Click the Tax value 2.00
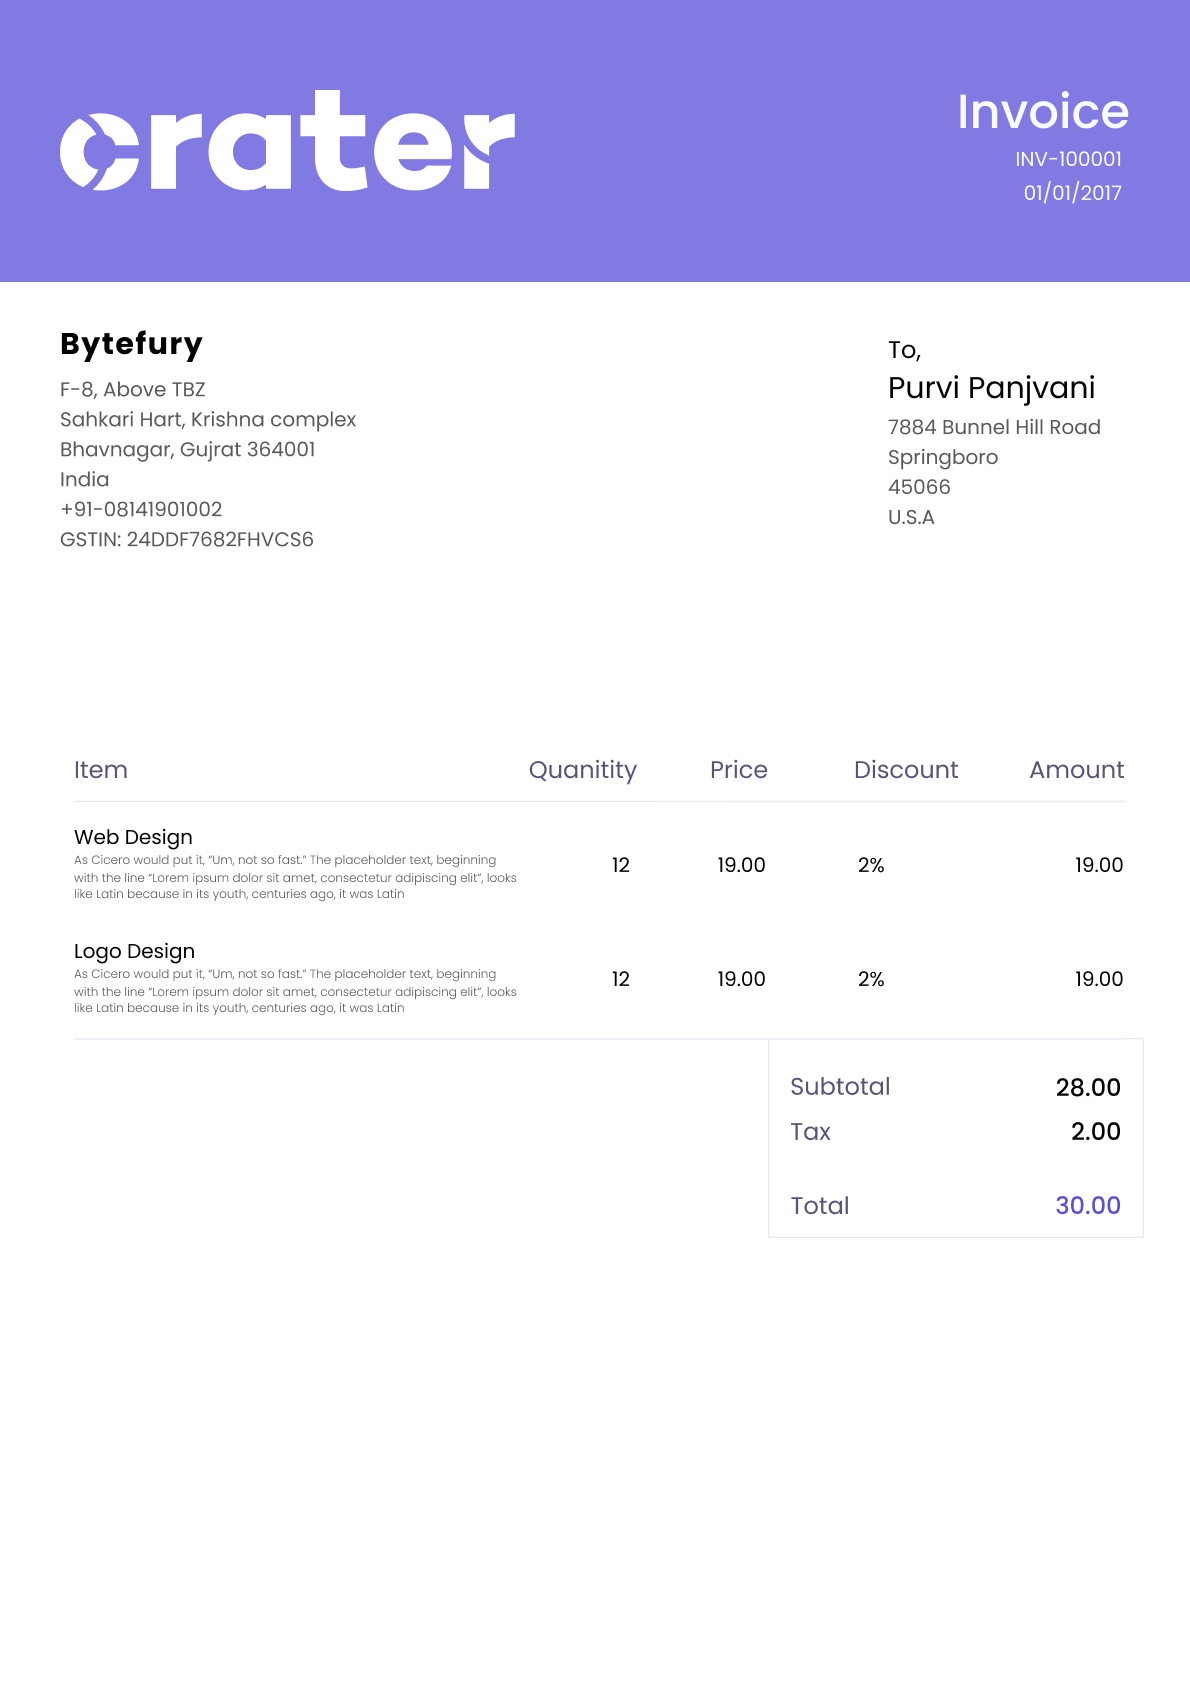The image size is (1190, 1684). [1095, 1131]
